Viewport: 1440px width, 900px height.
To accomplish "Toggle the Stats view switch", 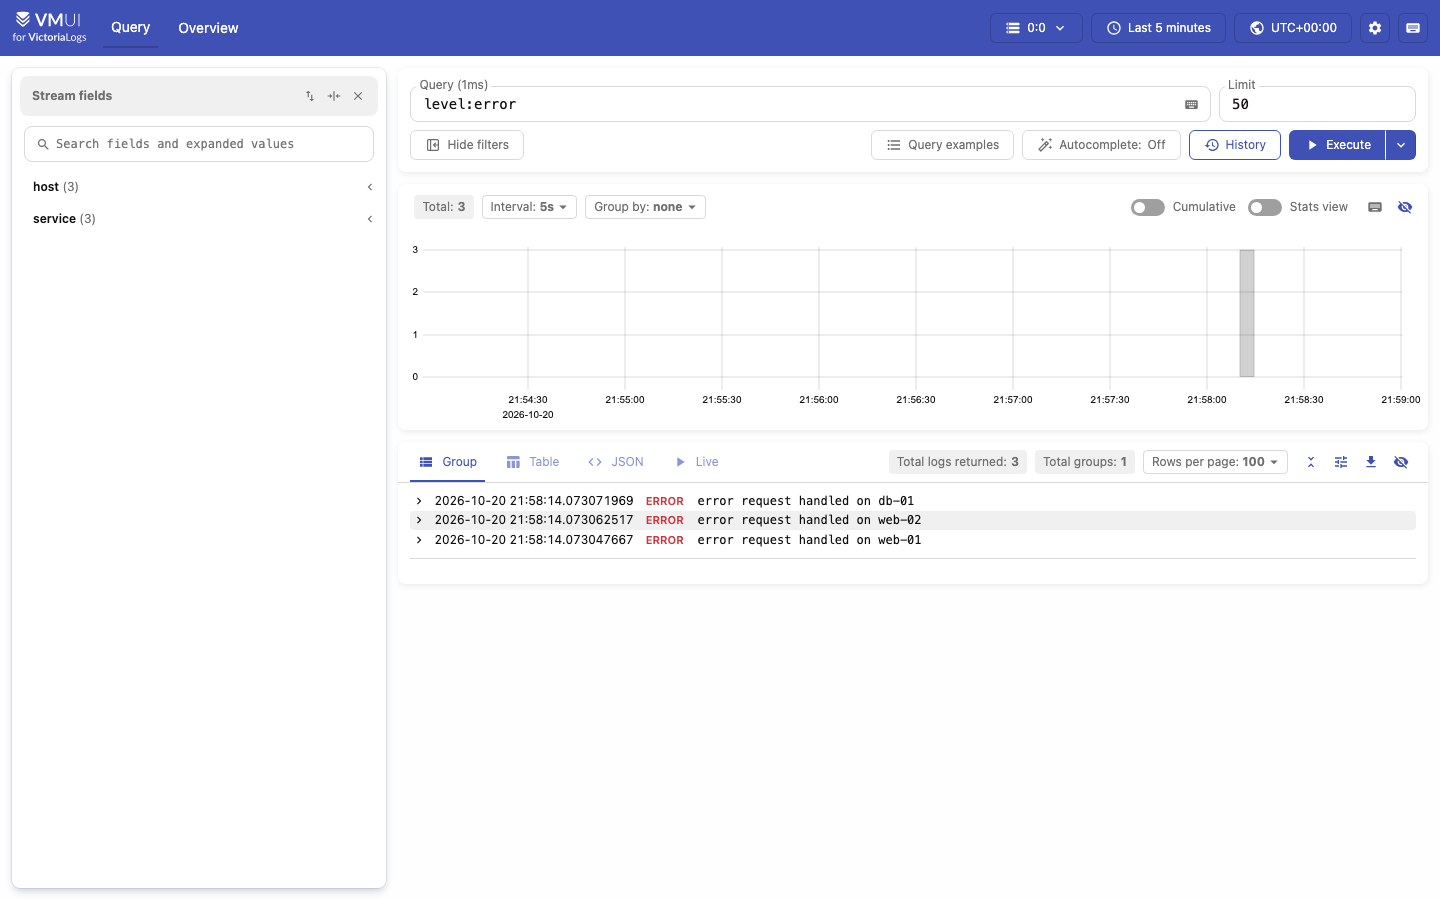I will 1265,207.
